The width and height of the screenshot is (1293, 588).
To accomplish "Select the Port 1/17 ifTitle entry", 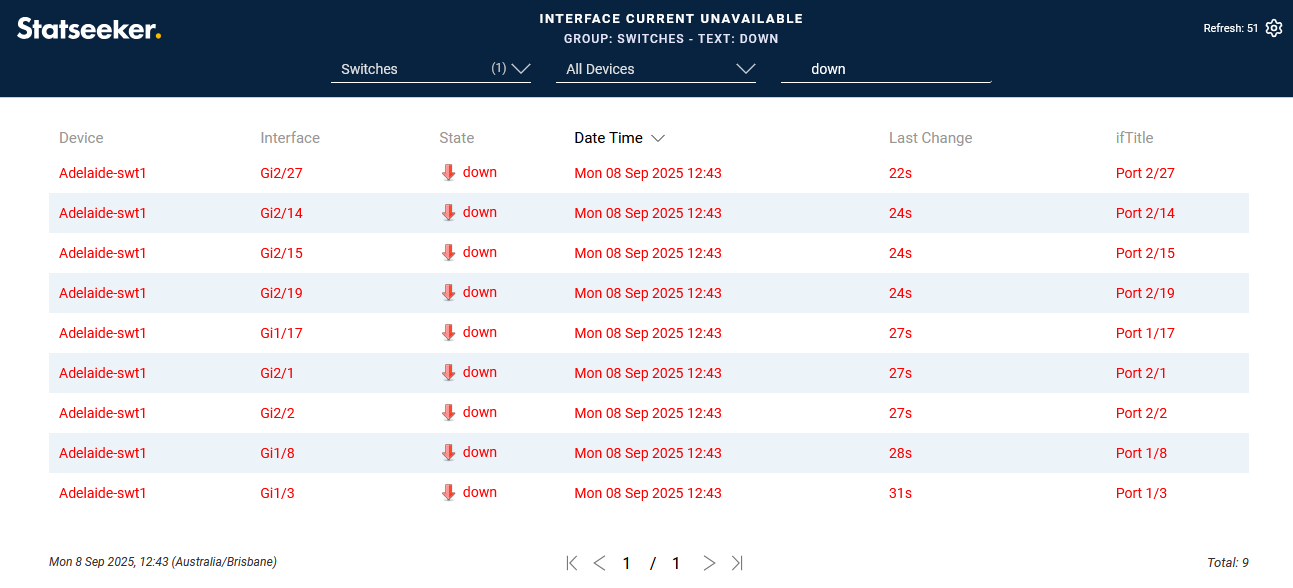I will [1145, 333].
